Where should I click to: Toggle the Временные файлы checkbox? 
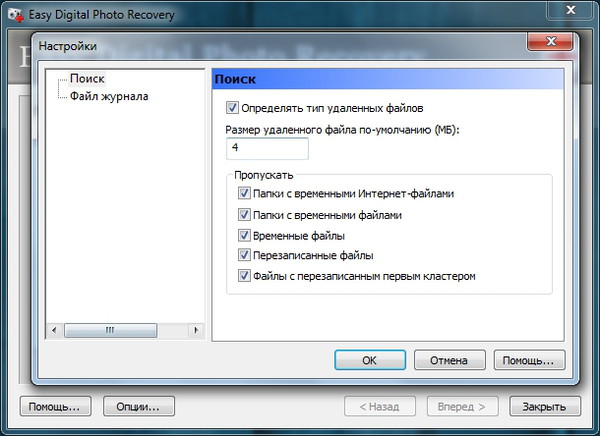(244, 235)
